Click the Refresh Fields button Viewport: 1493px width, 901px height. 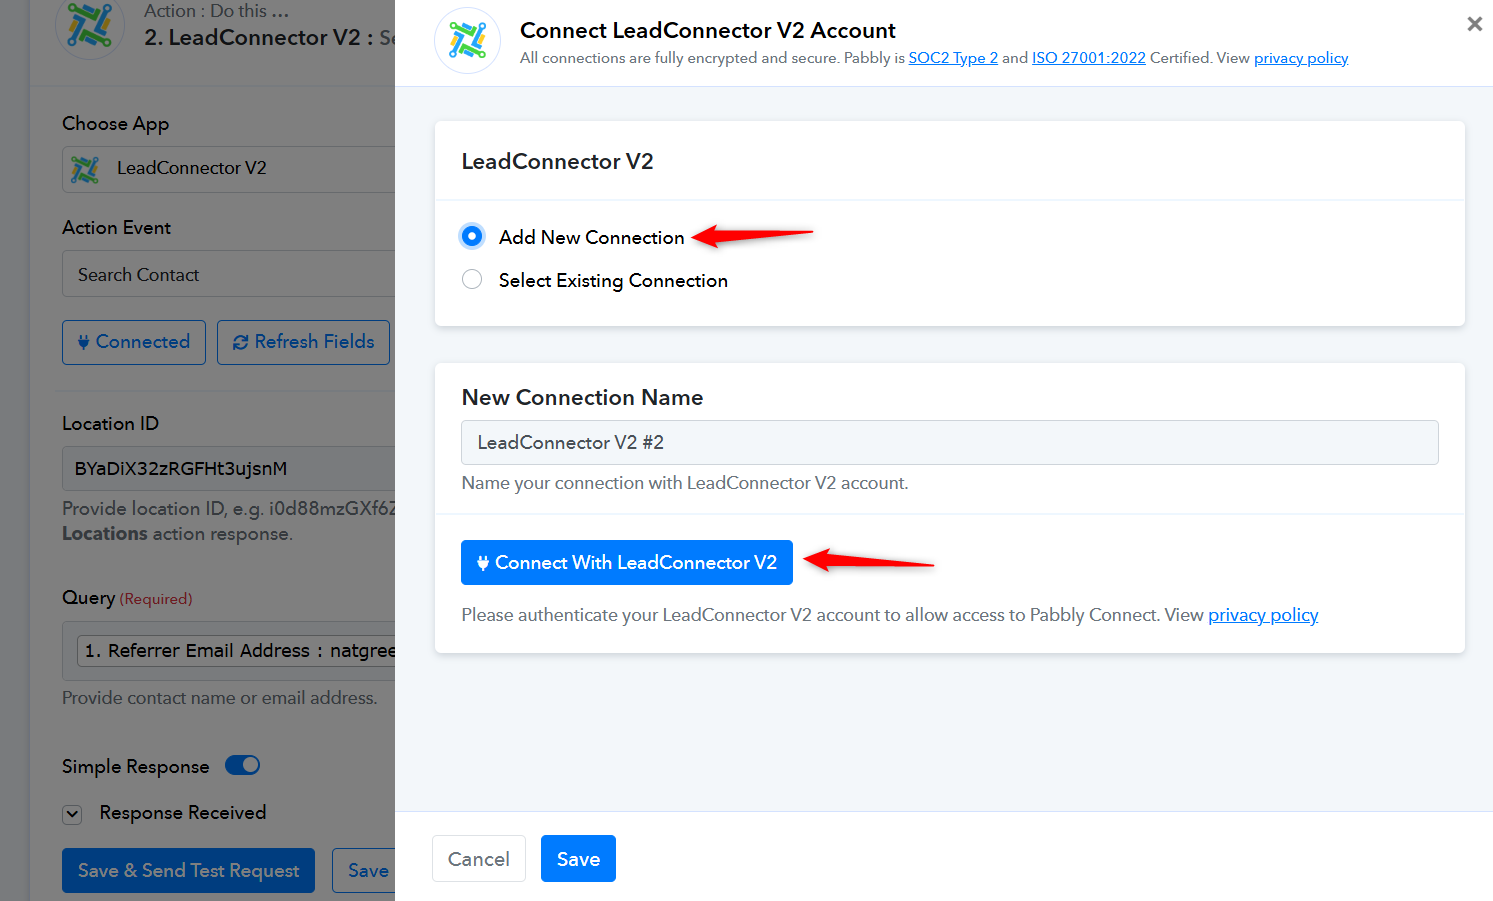pos(303,342)
